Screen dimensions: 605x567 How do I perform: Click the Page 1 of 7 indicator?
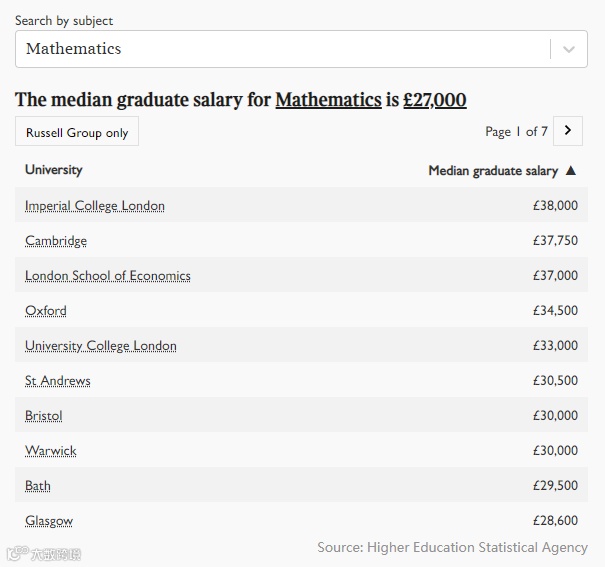coord(516,131)
